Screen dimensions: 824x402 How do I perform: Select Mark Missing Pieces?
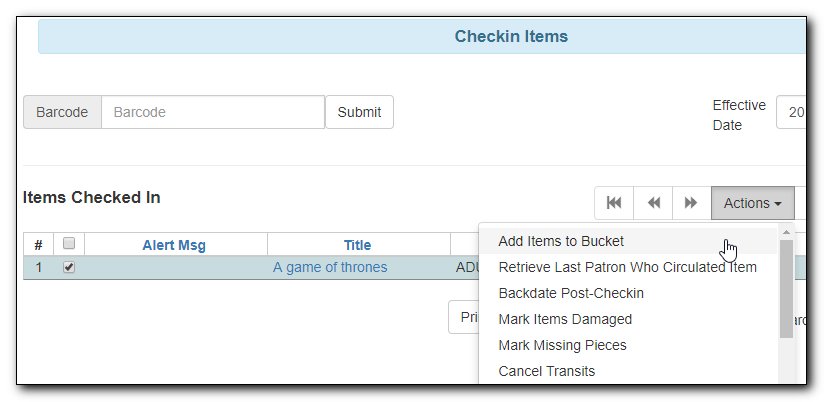562,345
